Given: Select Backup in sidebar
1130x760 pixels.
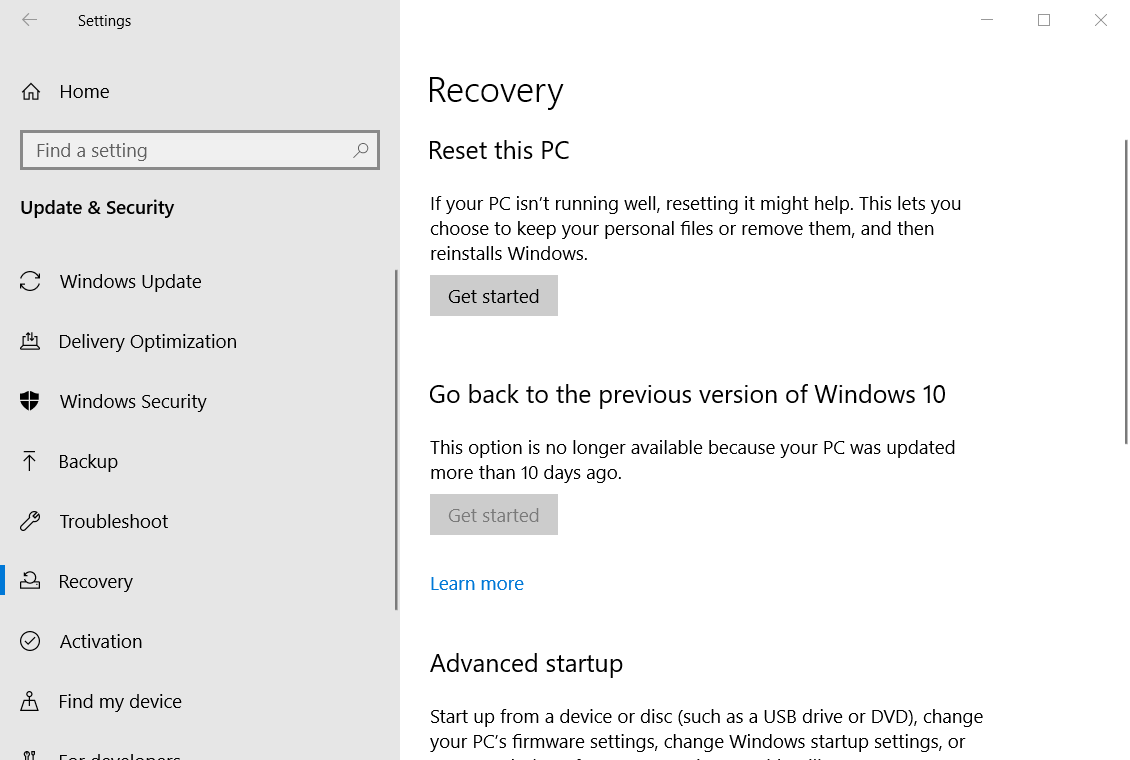Looking at the screenshot, I should point(88,461).
